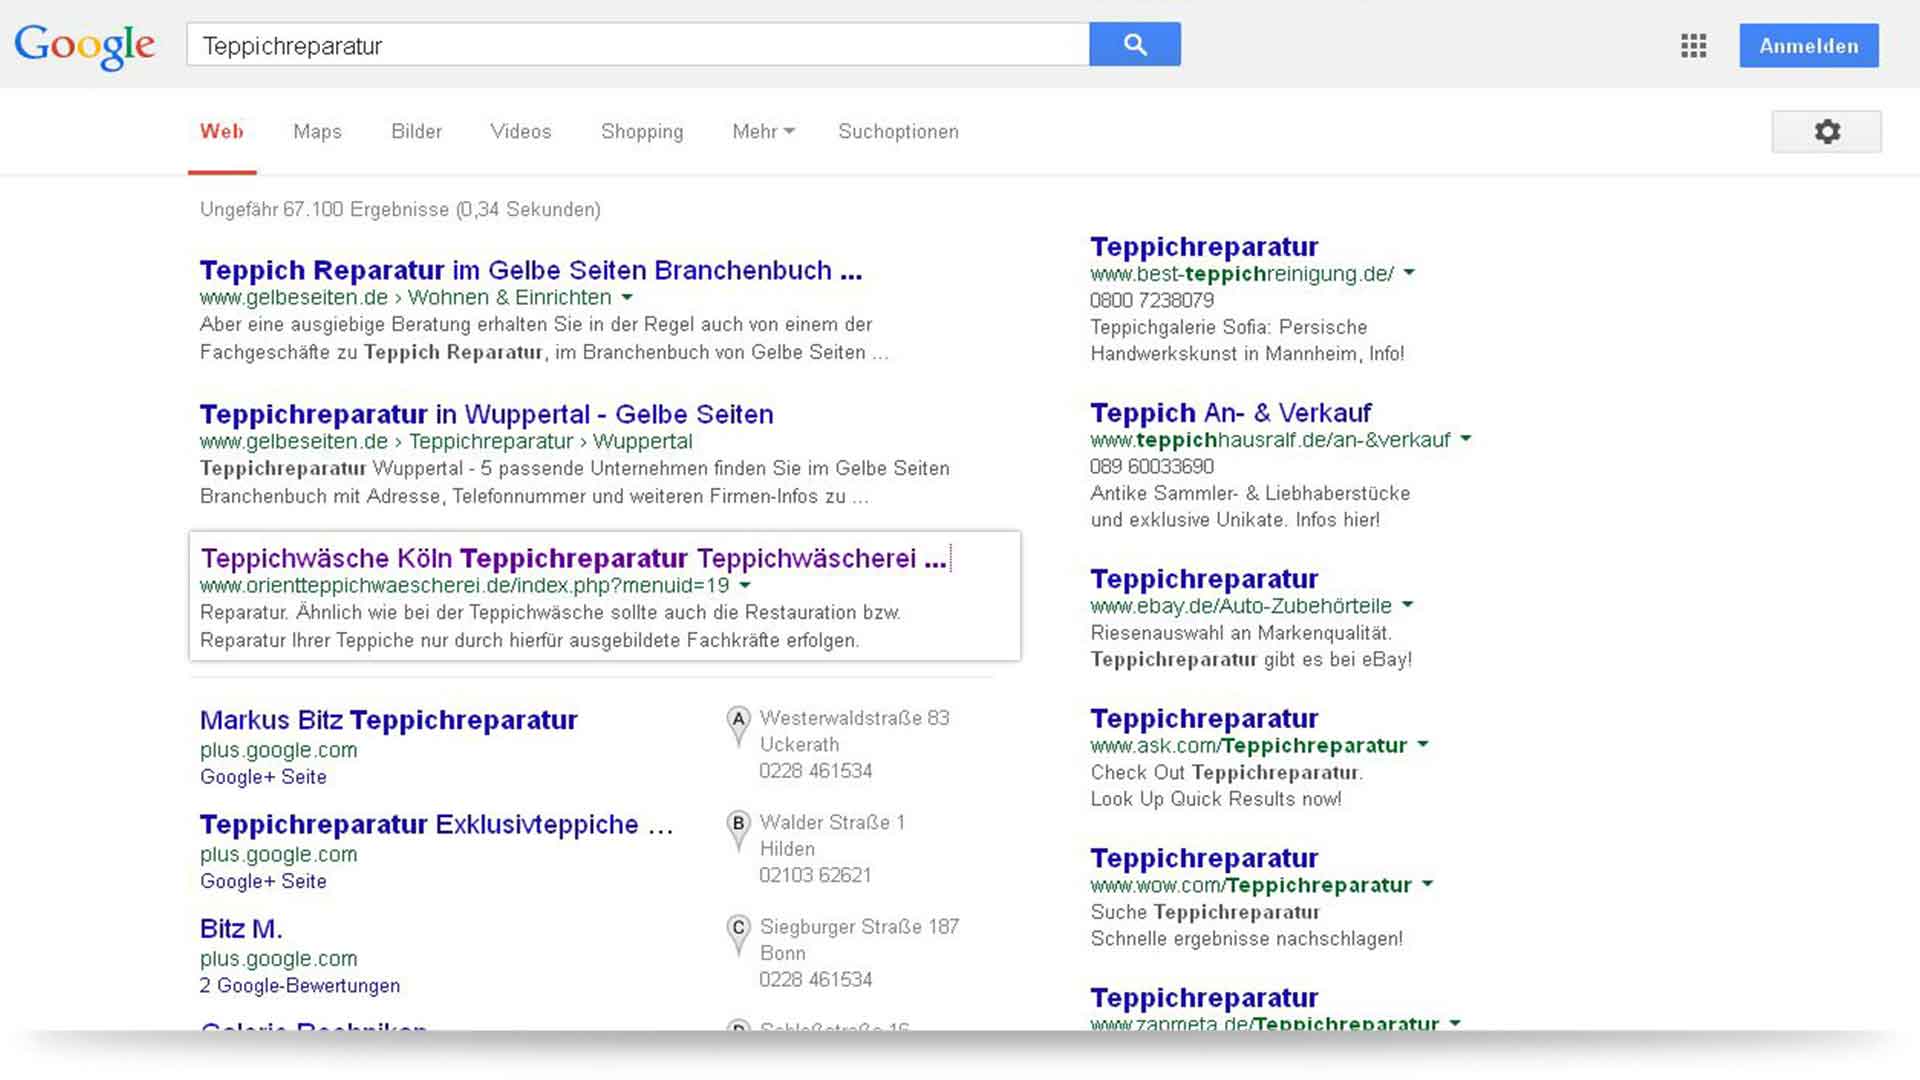Click phone number 0800 7238079

tap(1152, 300)
